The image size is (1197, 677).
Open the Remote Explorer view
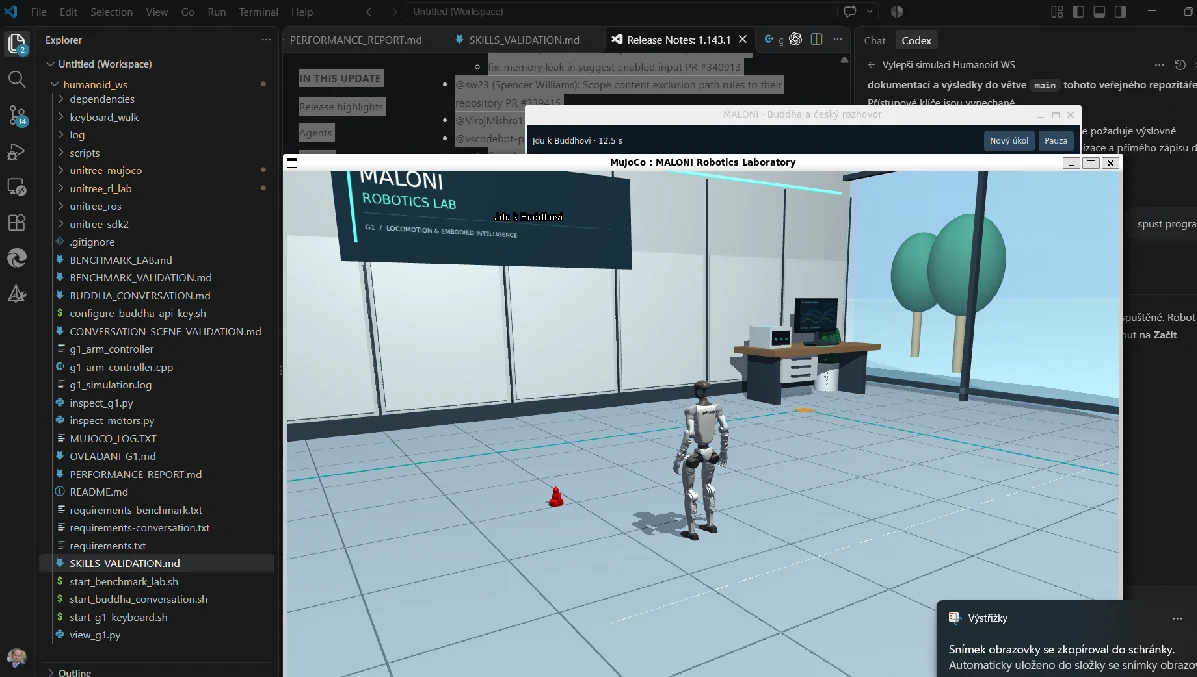pos(16,187)
